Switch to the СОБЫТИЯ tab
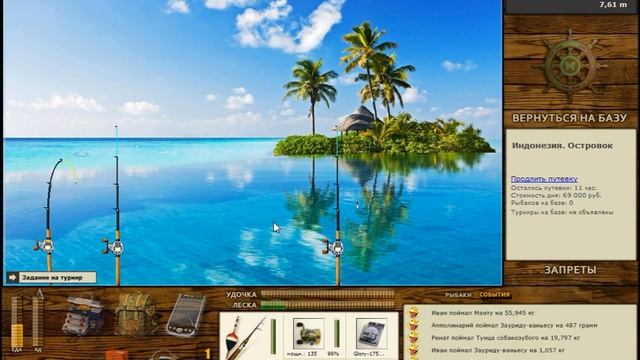The image size is (640, 360). click(x=494, y=294)
